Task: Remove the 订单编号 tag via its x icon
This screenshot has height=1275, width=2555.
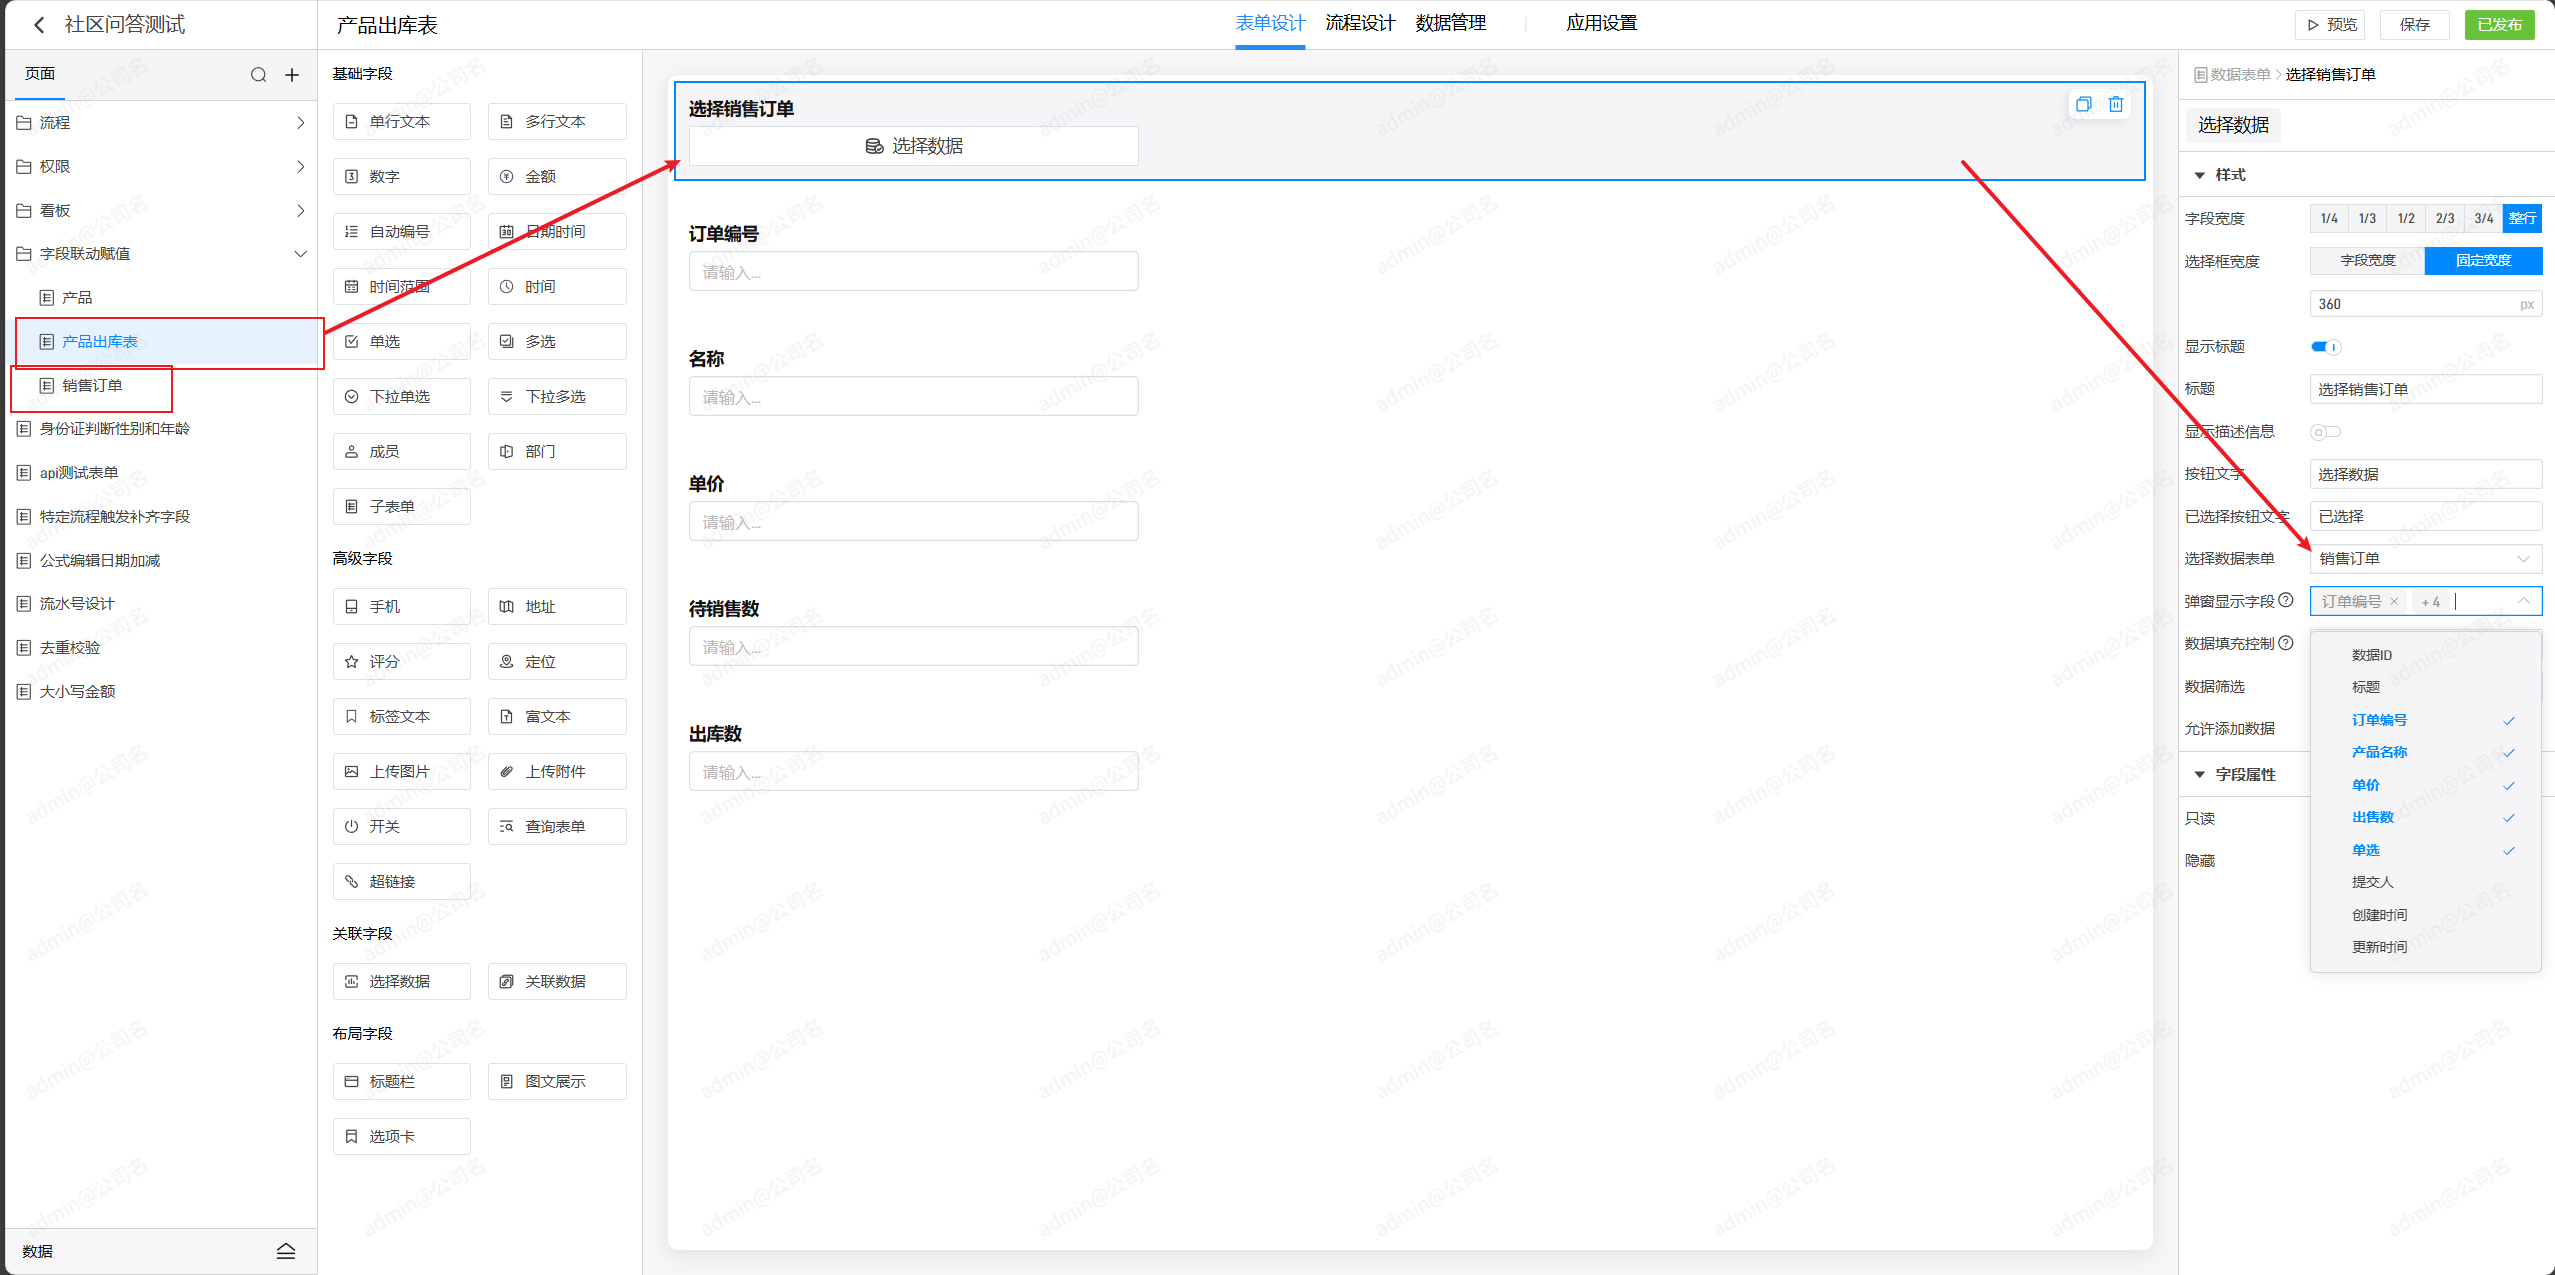Action: (x=2394, y=601)
